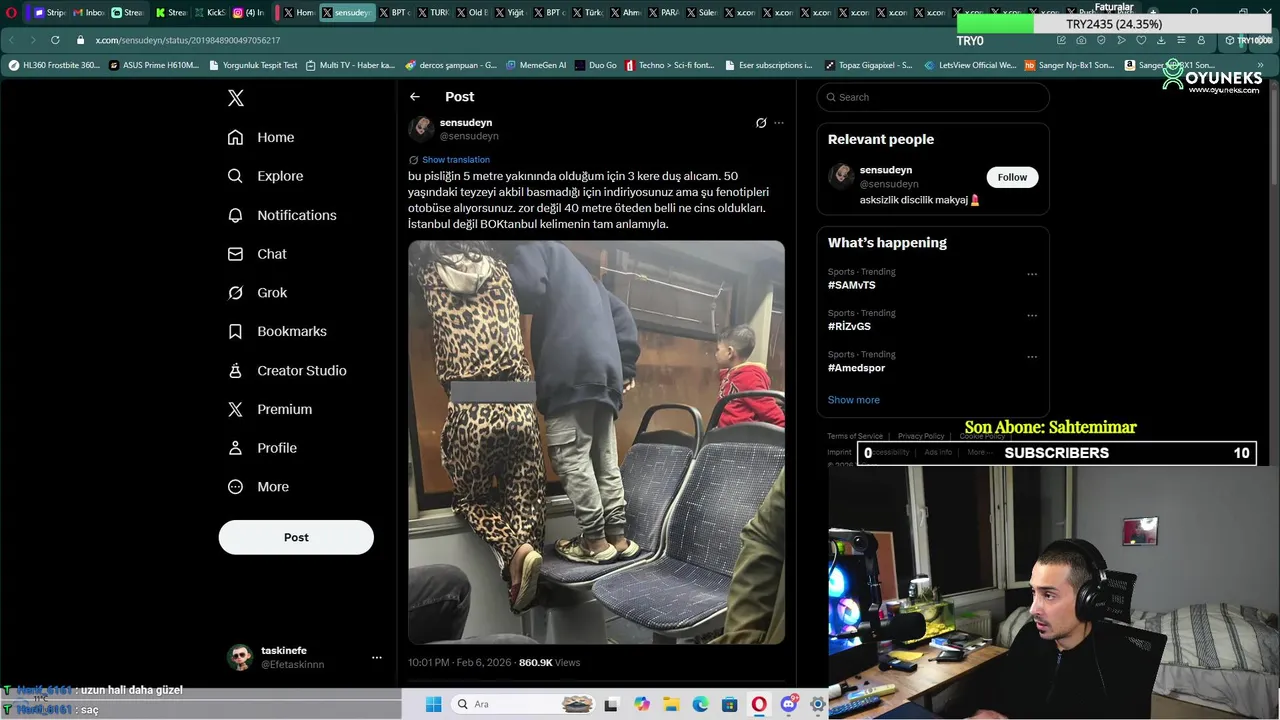The image size is (1280, 720).
Task: Click the back arrow beside Post heading
Action: pos(415,97)
